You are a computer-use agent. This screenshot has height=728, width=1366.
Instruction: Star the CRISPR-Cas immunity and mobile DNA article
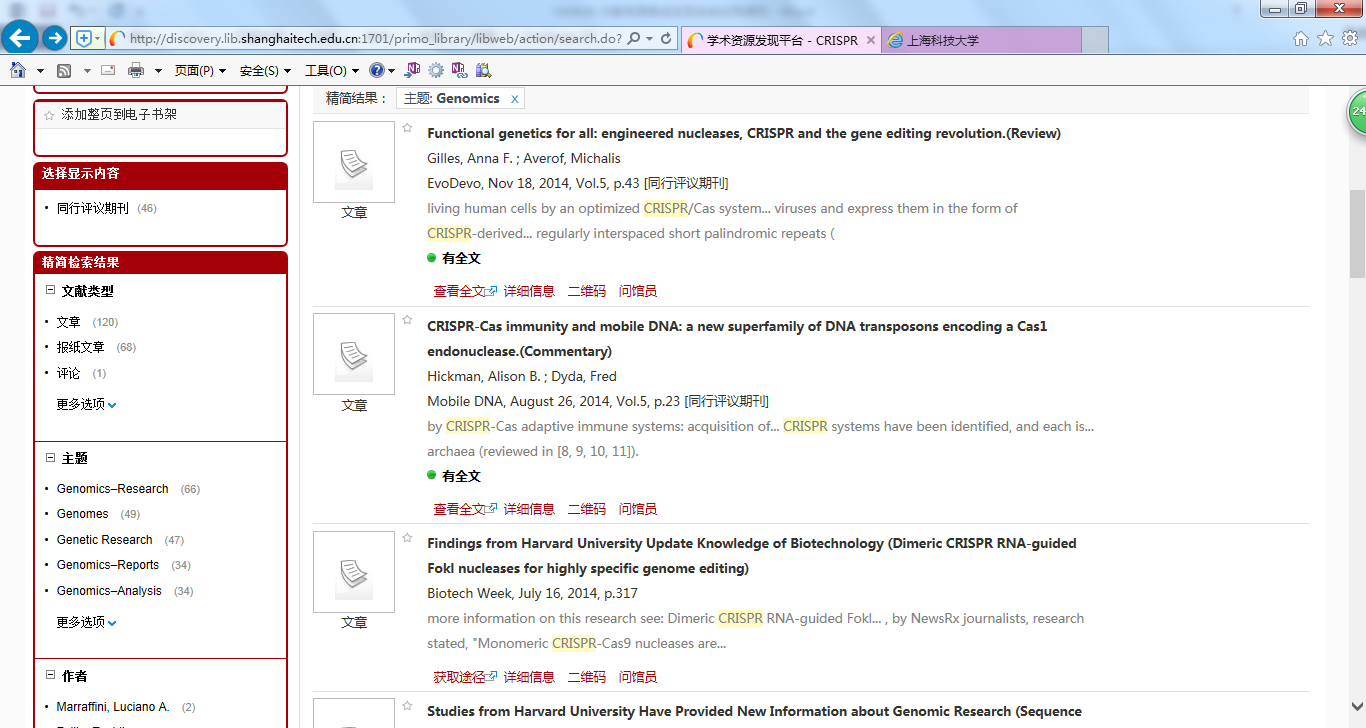click(x=407, y=320)
